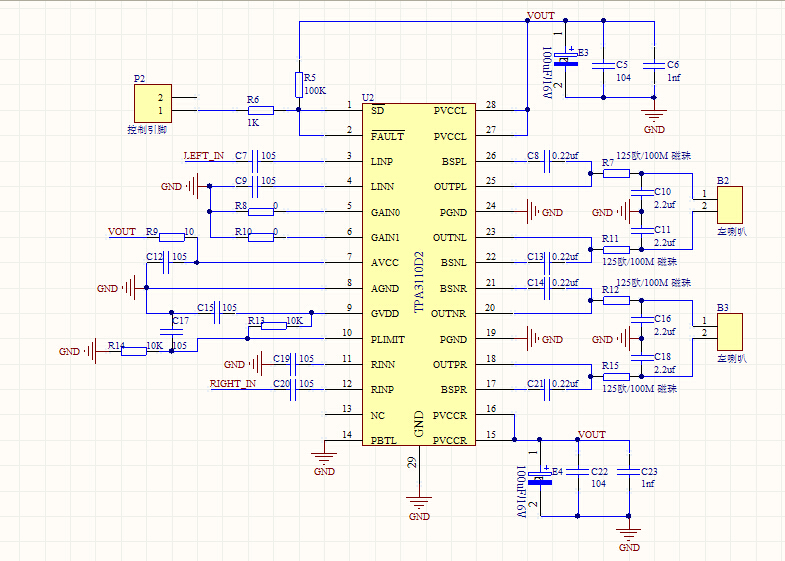Select capacitor C23 1nf symbol
785x561 pixels.
[x=629, y=472]
